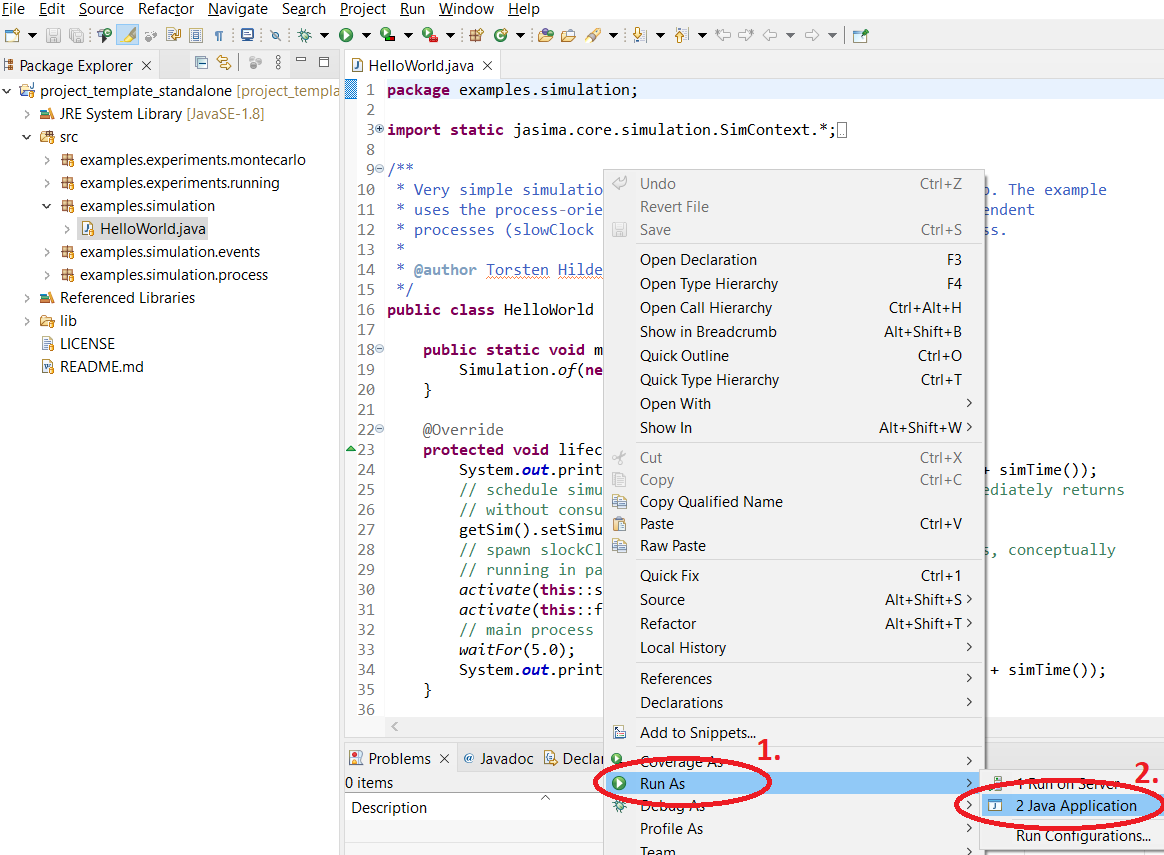
Task: Select '2 Java Application' from submenu
Action: pyautogui.click(x=1076, y=806)
